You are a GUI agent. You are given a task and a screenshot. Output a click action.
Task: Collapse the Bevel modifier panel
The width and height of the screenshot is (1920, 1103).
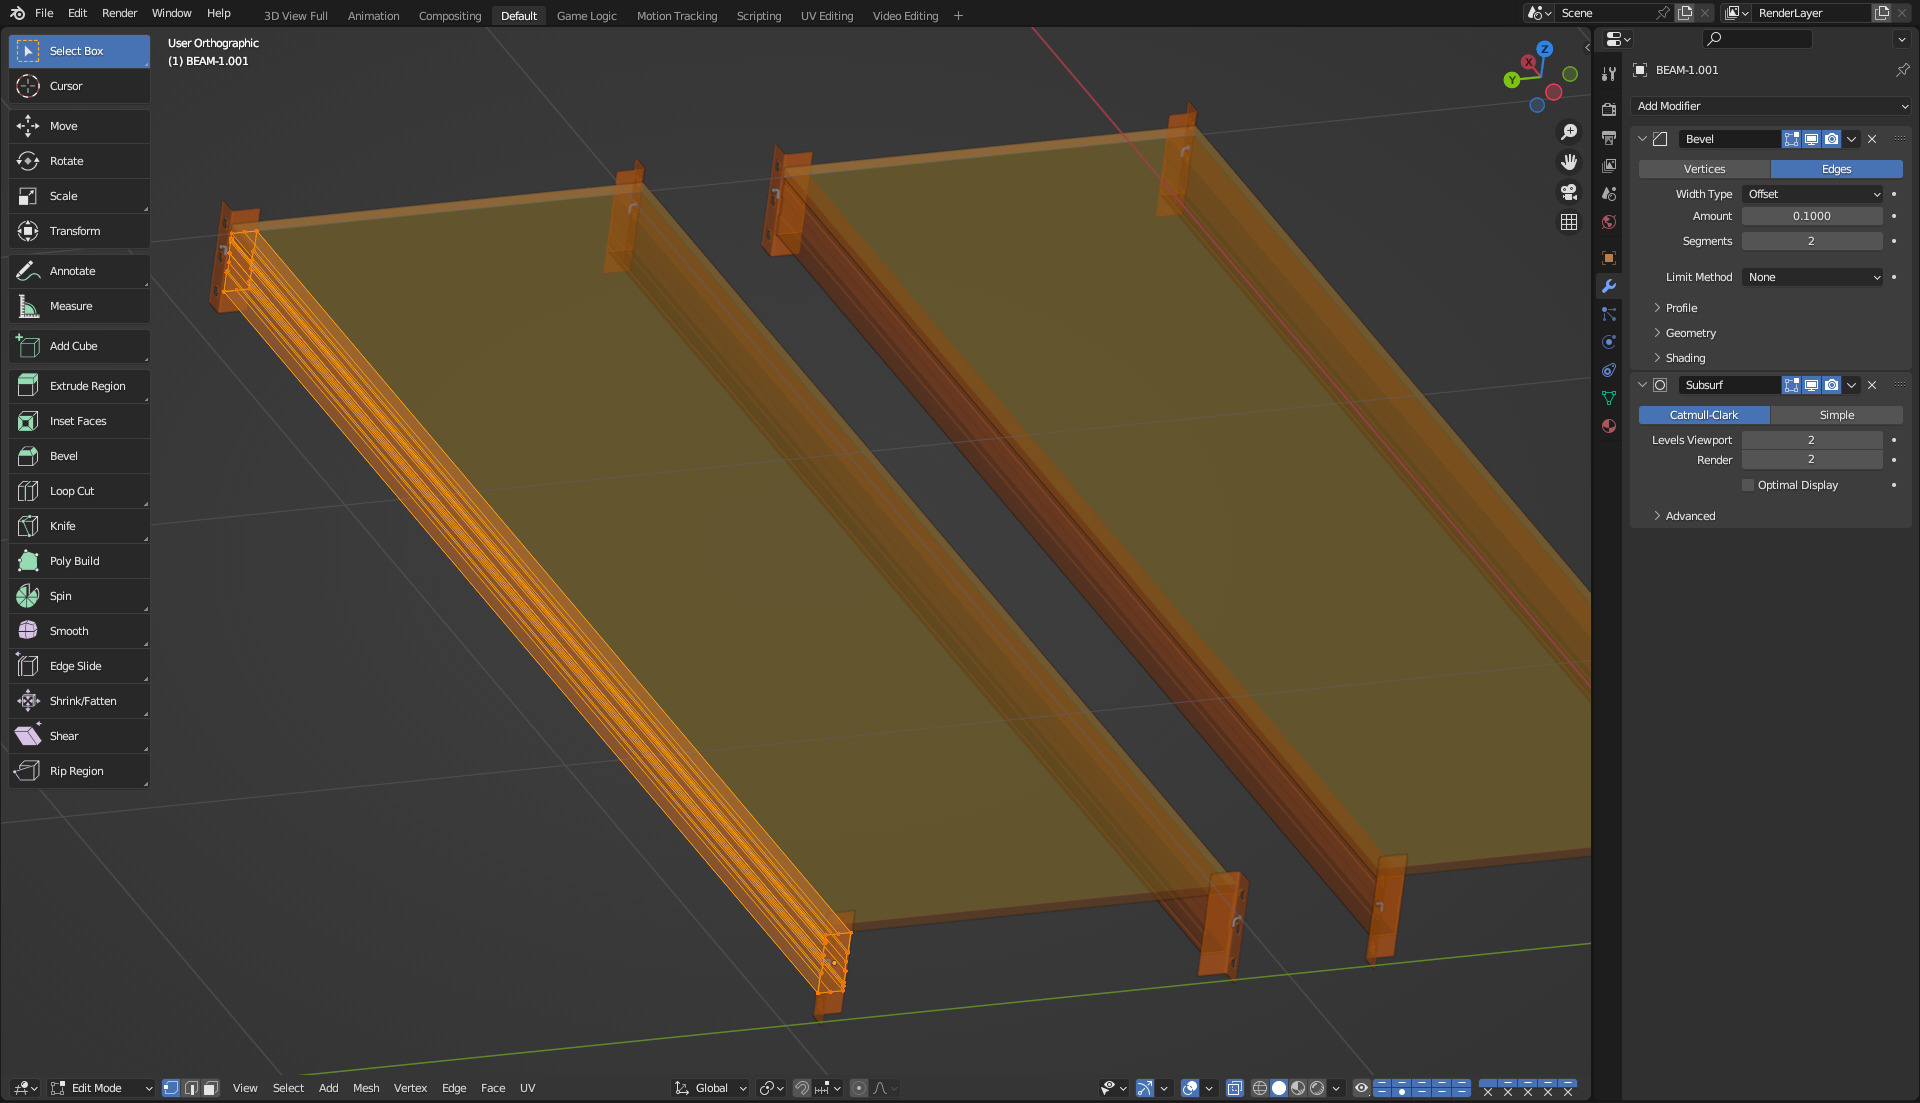click(x=1642, y=139)
